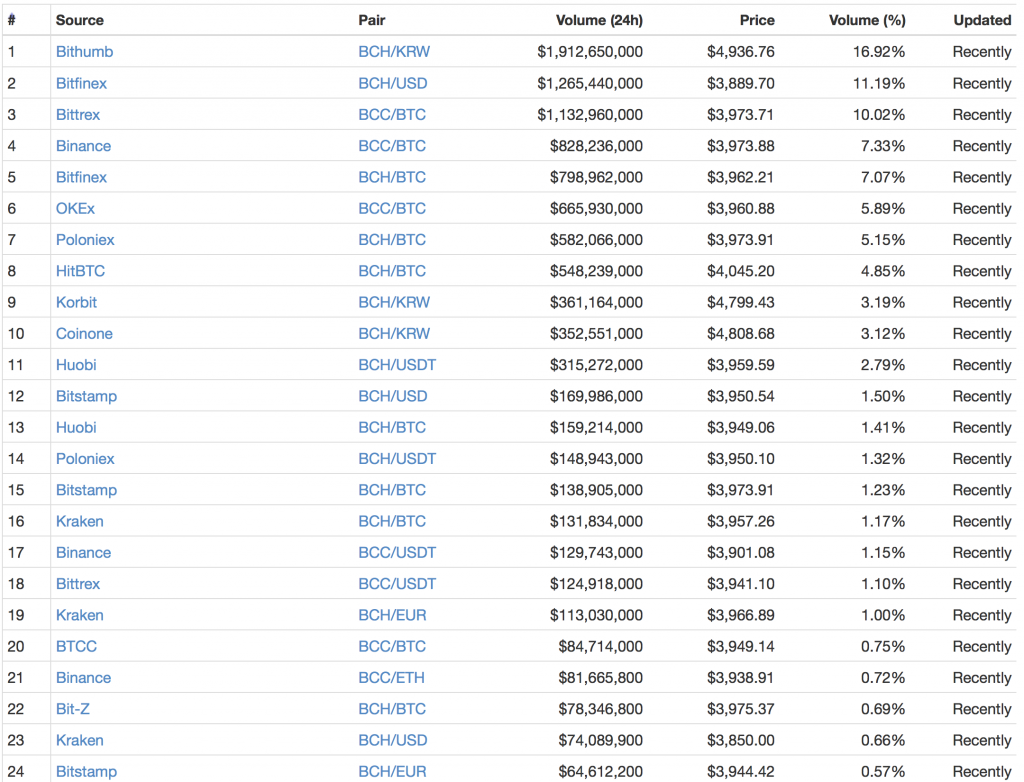Viewport: 1024px width, 782px height.
Task: Open Bittrex link in row 18
Action: point(78,584)
